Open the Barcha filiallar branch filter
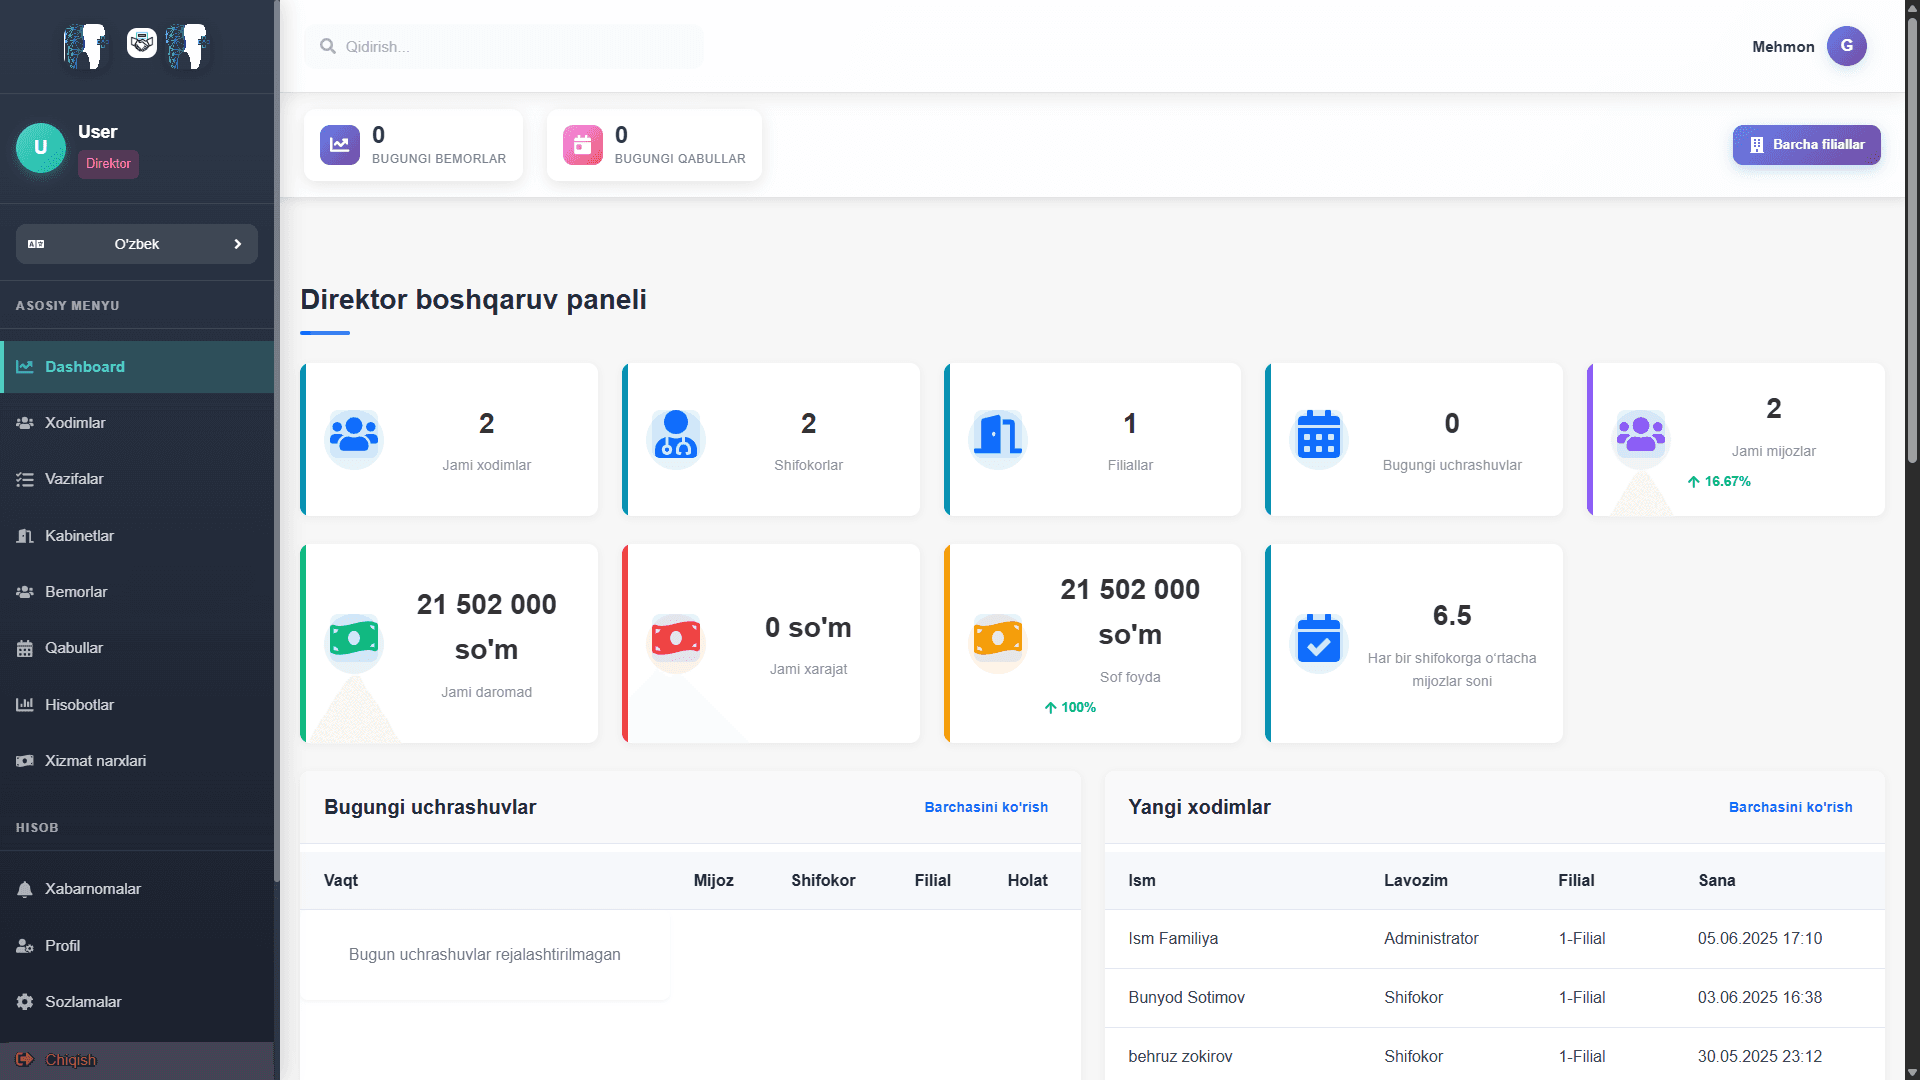The width and height of the screenshot is (1920, 1080). pyautogui.click(x=1806, y=145)
